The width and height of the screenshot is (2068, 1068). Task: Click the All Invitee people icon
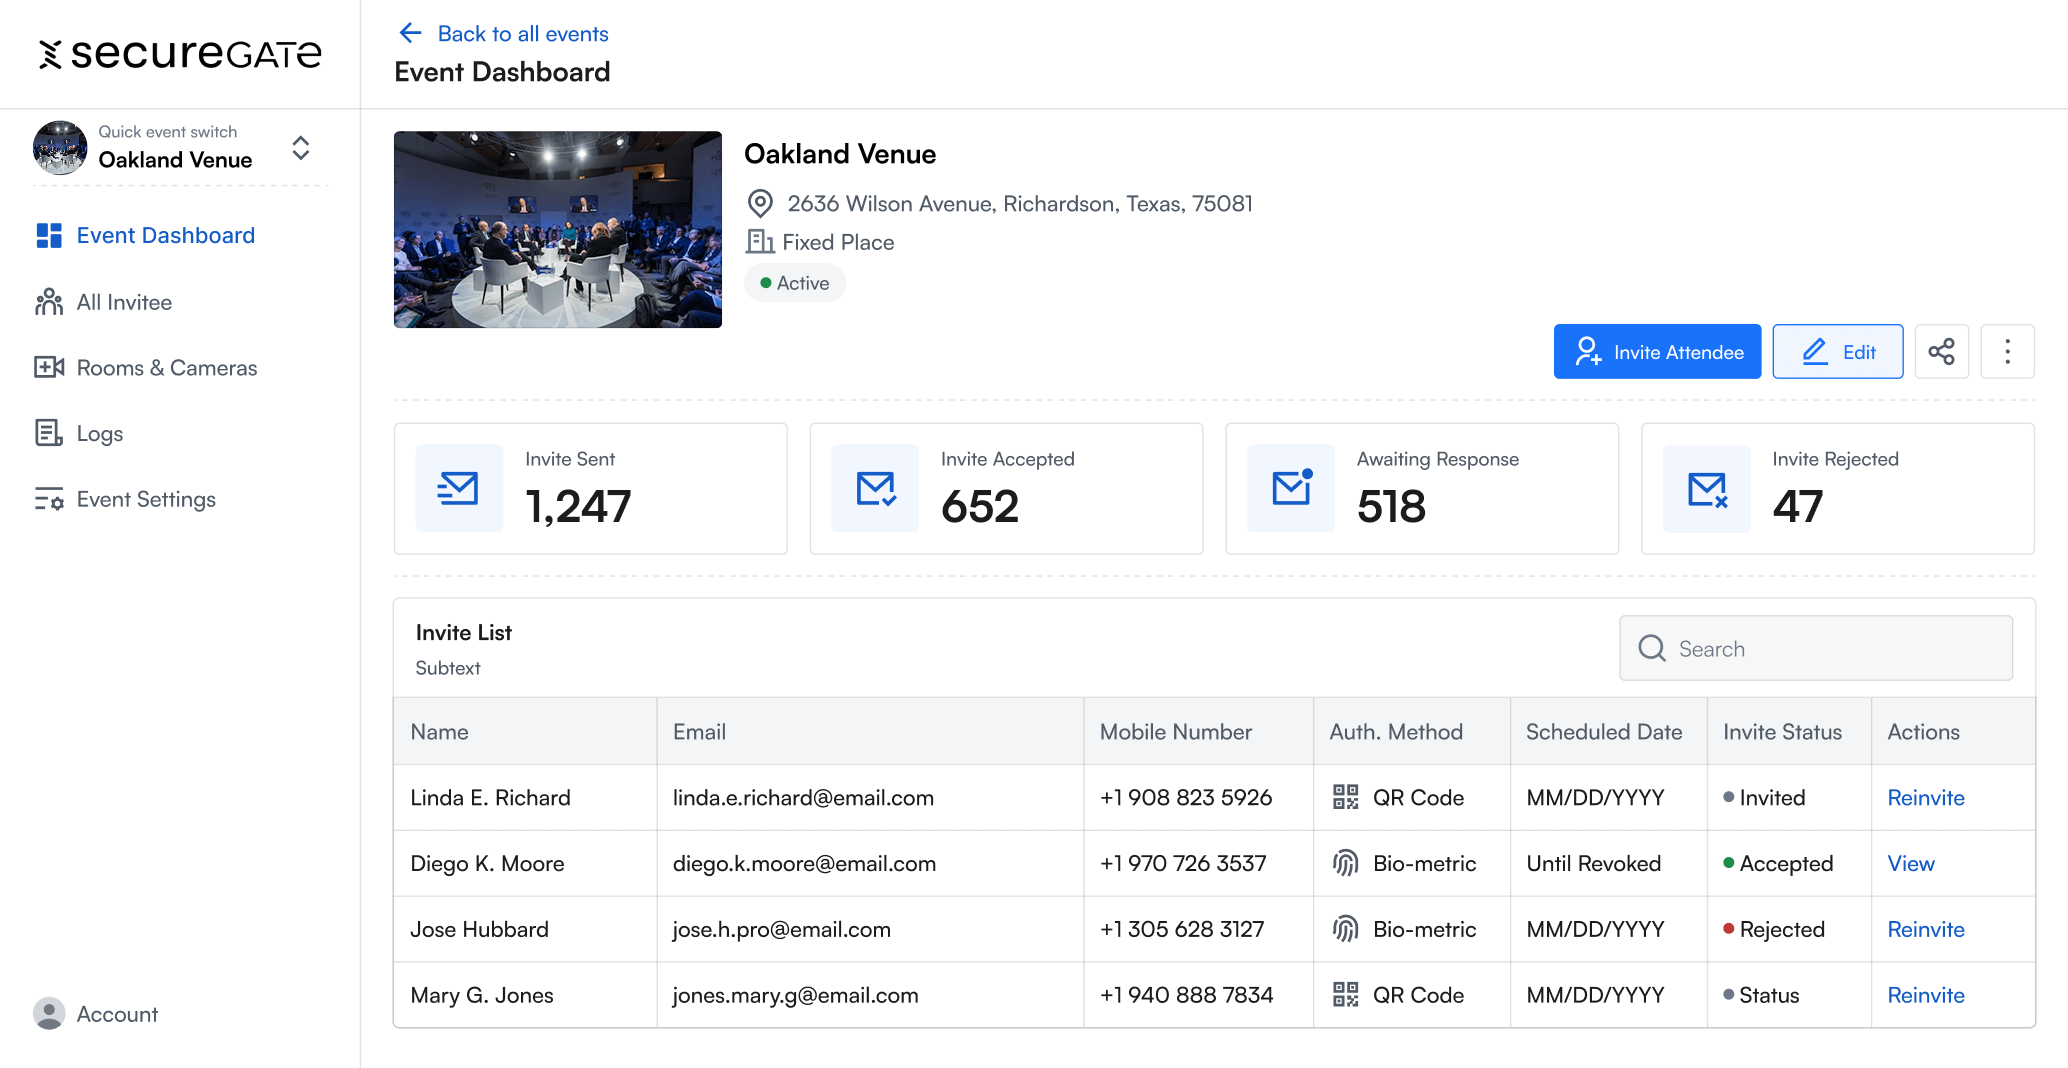[x=49, y=302]
